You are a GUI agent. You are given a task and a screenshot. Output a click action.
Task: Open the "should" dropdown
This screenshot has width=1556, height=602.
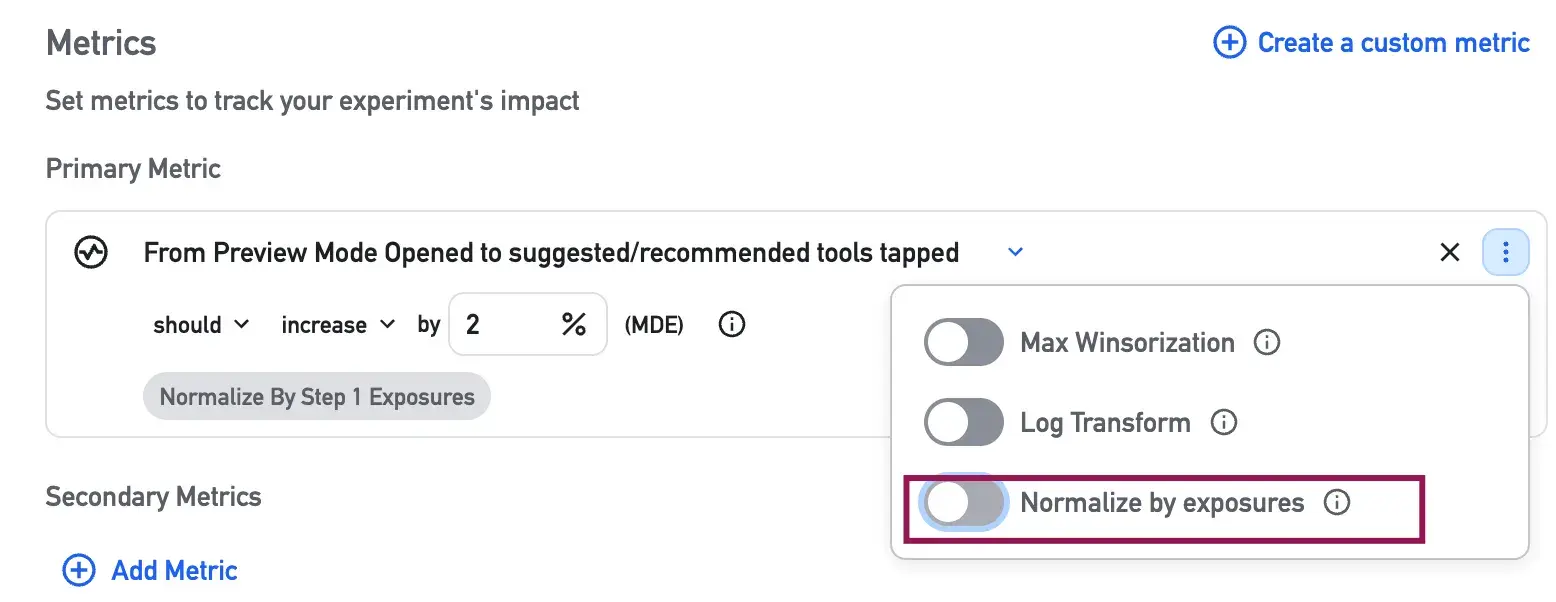[201, 325]
